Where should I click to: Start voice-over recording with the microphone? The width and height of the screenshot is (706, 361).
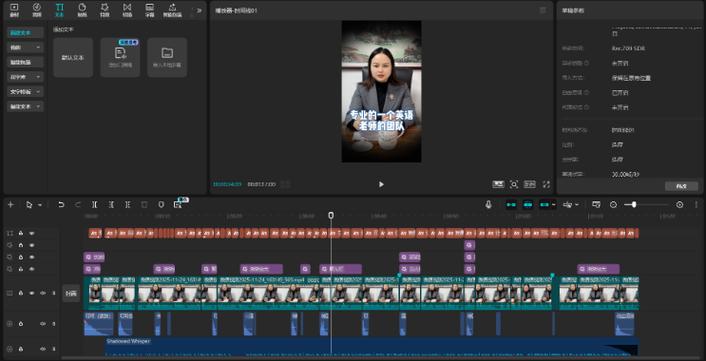click(x=489, y=204)
